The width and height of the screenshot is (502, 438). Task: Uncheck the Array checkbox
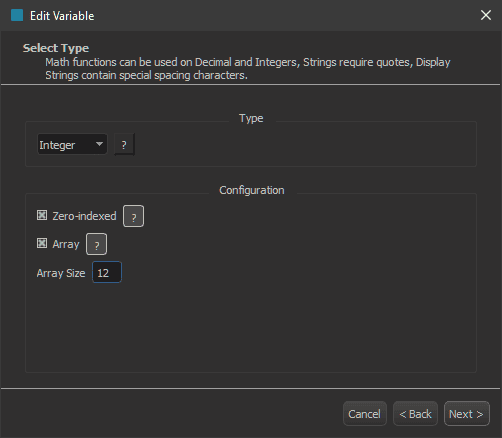click(42, 243)
